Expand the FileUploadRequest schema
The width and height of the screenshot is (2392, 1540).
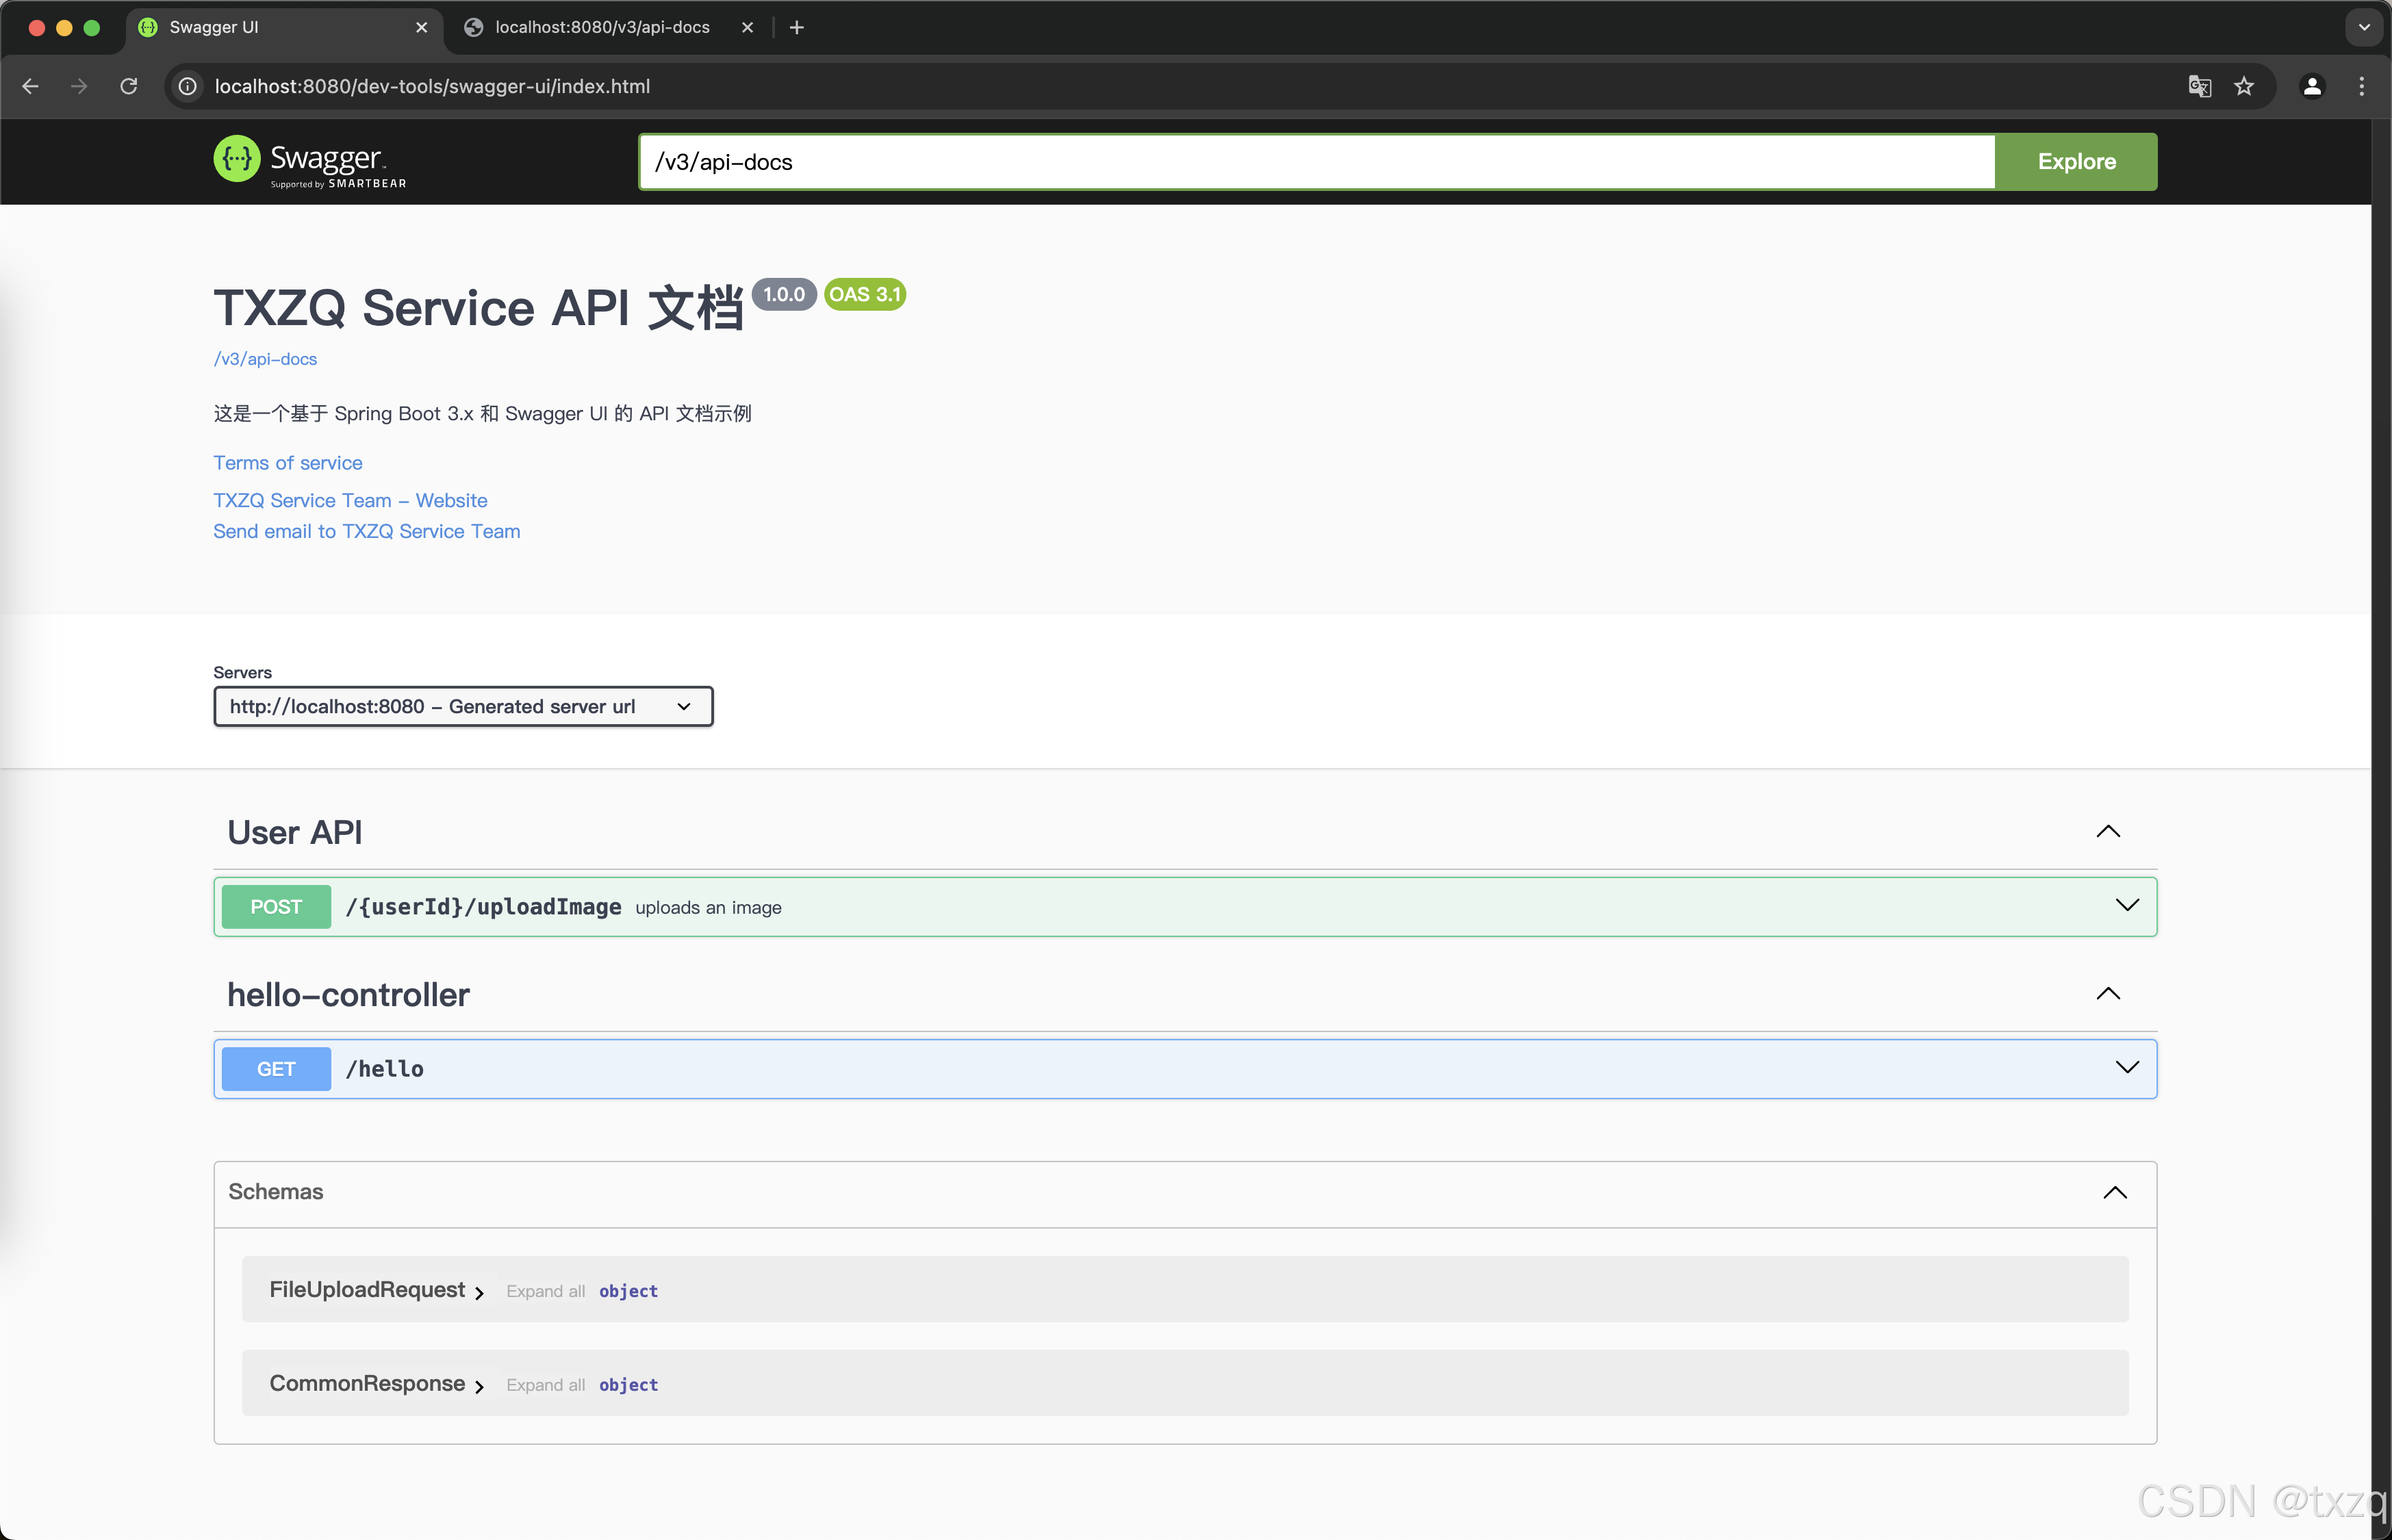[x=368, y=1290]
